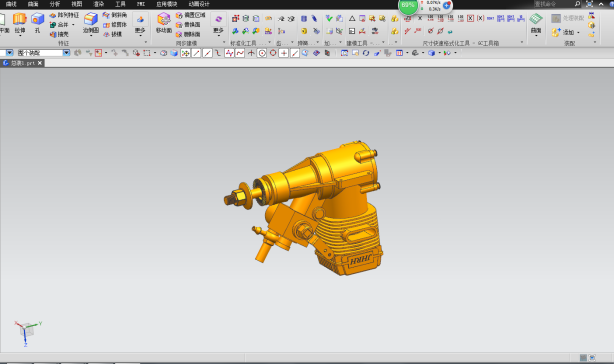Click the 偏置区域 offset region icon

[x=179, y=15]
